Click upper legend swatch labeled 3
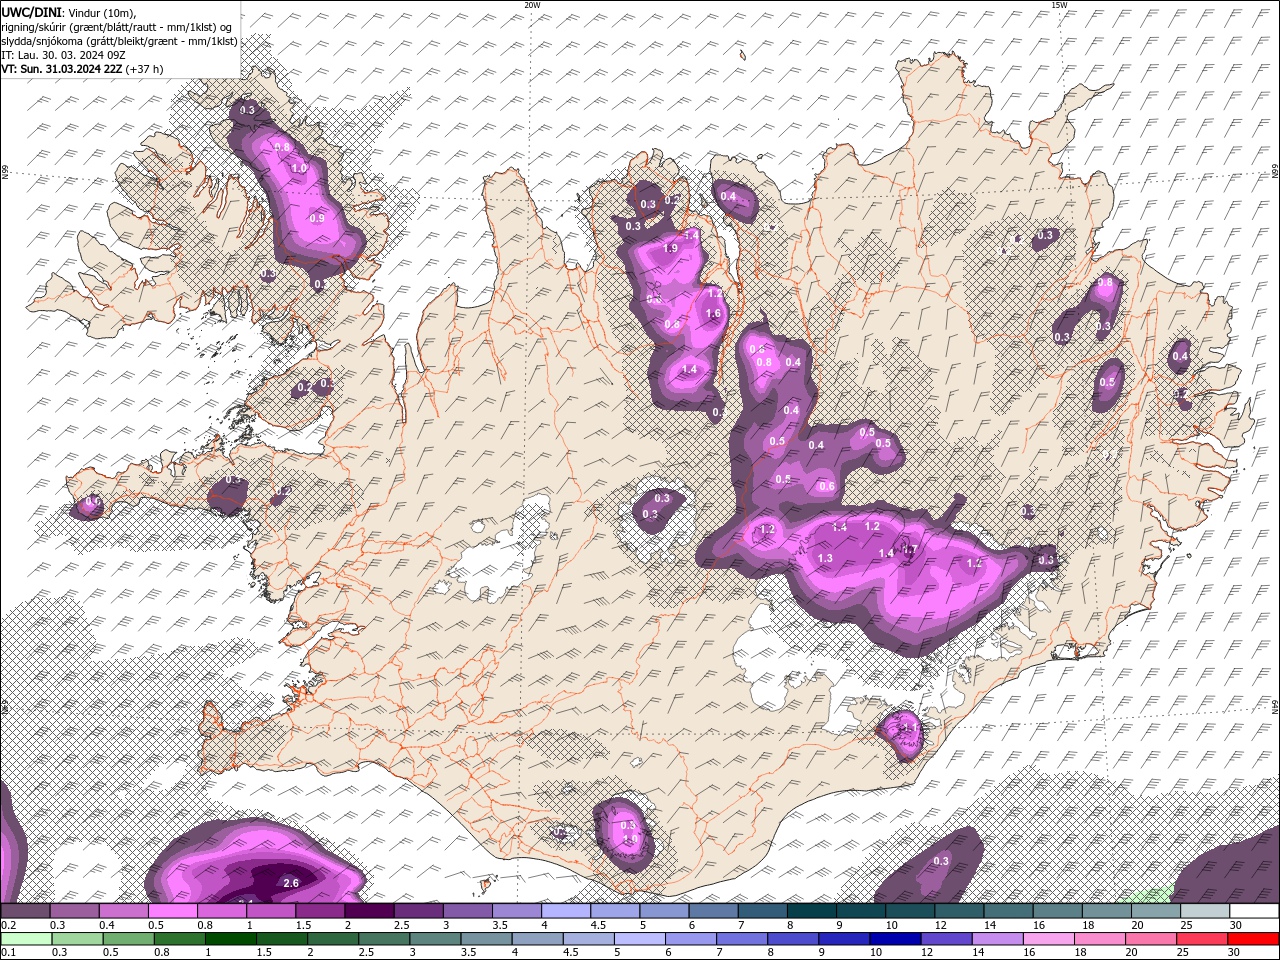 pyautogui.click(x=467, y=911)
